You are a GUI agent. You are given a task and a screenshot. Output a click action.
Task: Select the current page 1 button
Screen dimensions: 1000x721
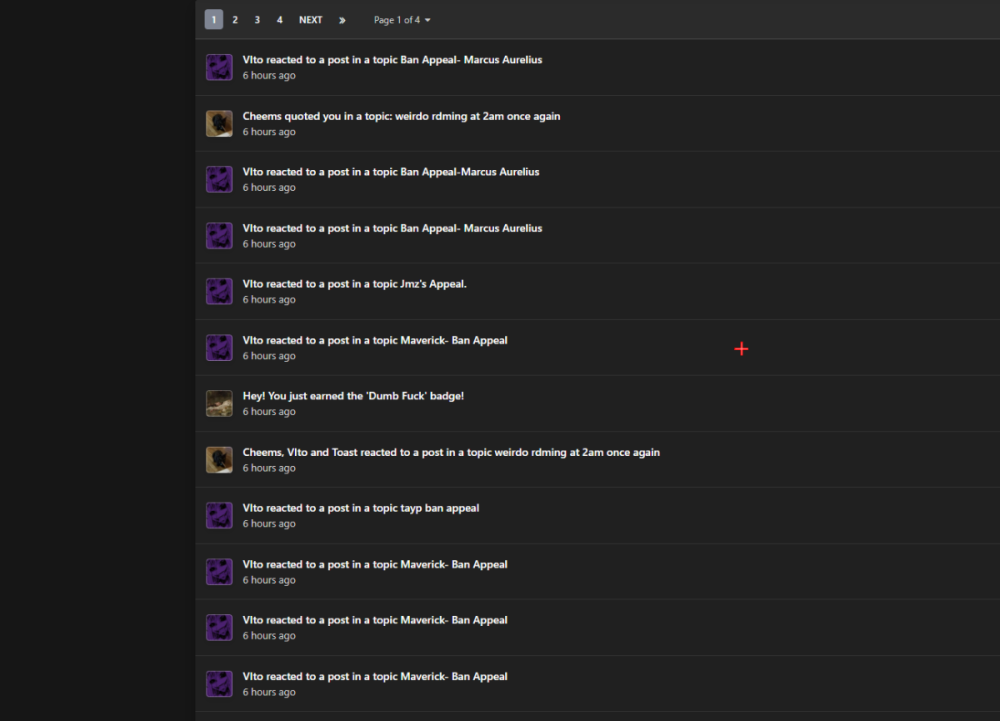pyautogui.click(x=213, y=20)
